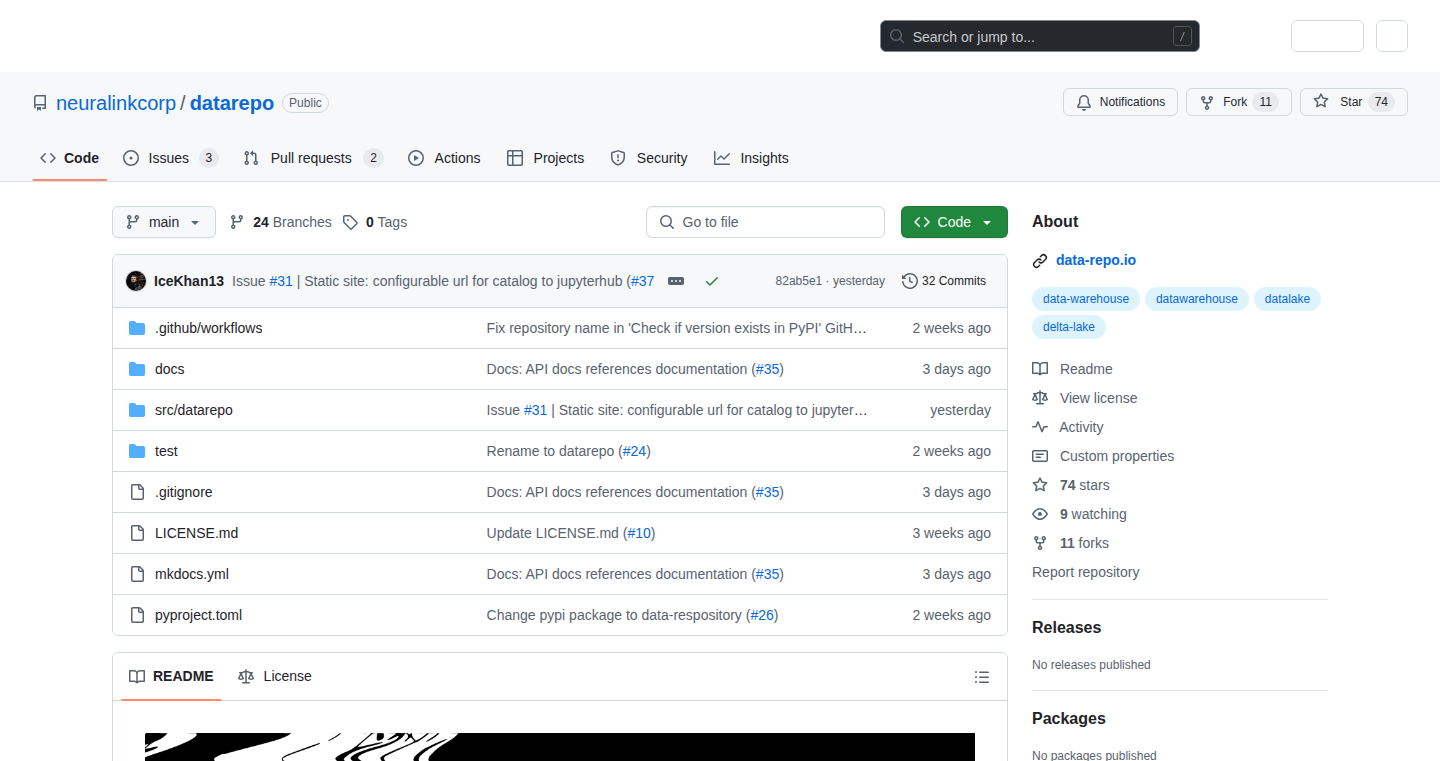Go to the Pull requests tab
Image resolution: width=1440 pixels, height=761 pixels.
(x=313, y=158)
